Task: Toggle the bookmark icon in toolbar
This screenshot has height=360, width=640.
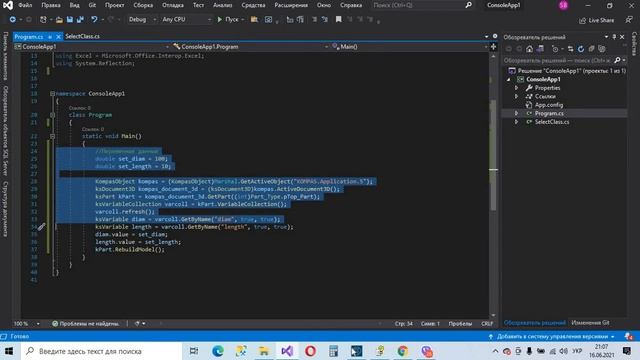Action: pyautogui.click(x=338, y=19)
